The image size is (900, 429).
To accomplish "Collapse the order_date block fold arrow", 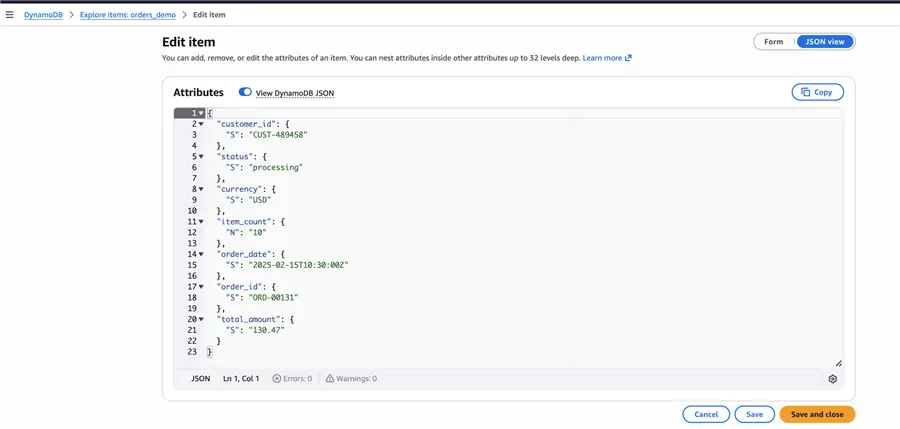I will [x=201, y=254].
